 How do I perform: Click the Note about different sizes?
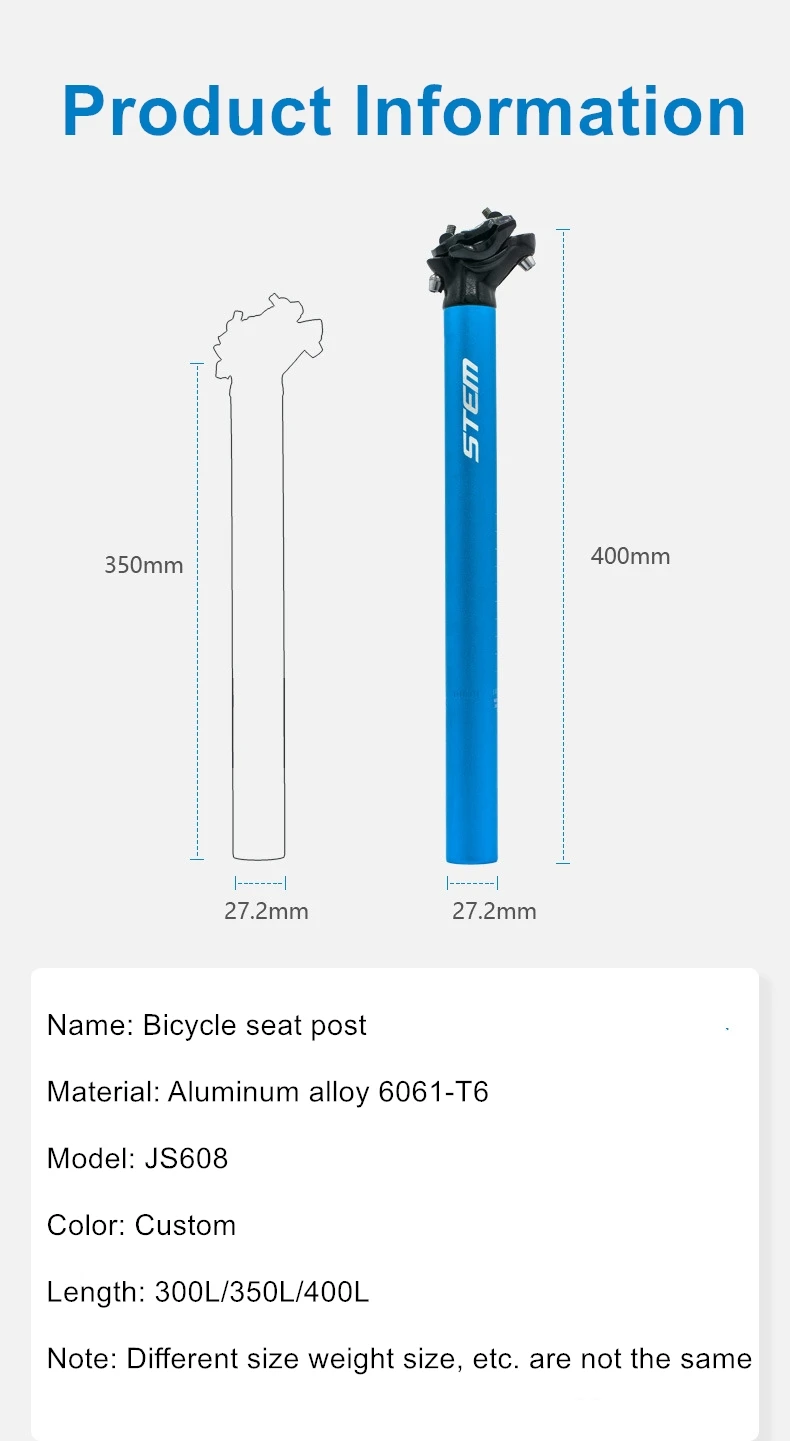(x=399, y=1359)
